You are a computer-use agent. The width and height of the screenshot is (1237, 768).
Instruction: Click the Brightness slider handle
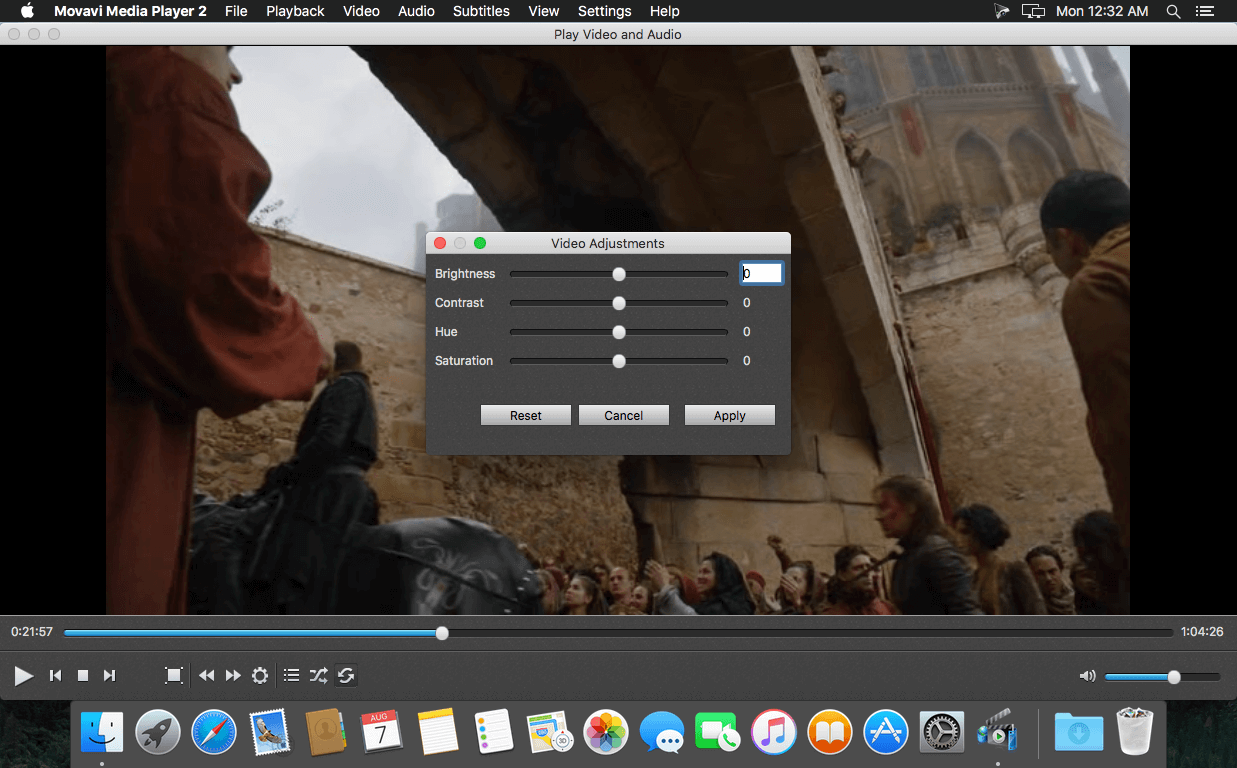tap(619, 274)
